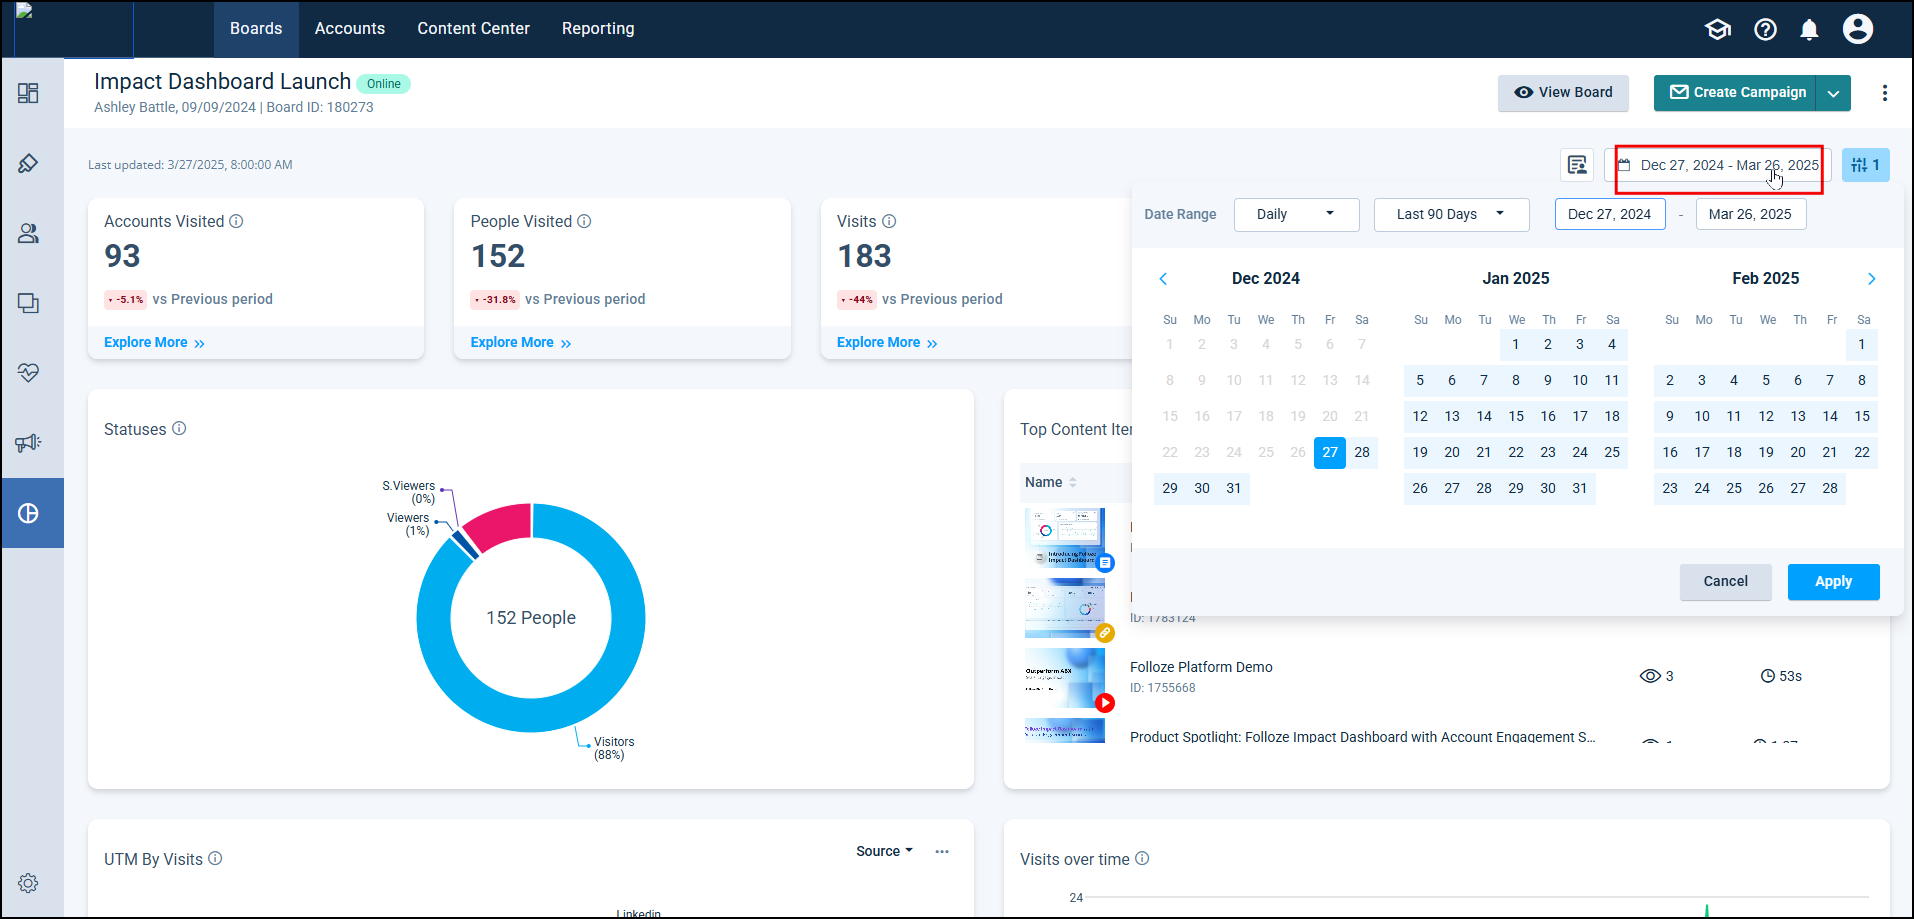
Task: Open the Daily granularity dropdown
Action: [1295, 214]
